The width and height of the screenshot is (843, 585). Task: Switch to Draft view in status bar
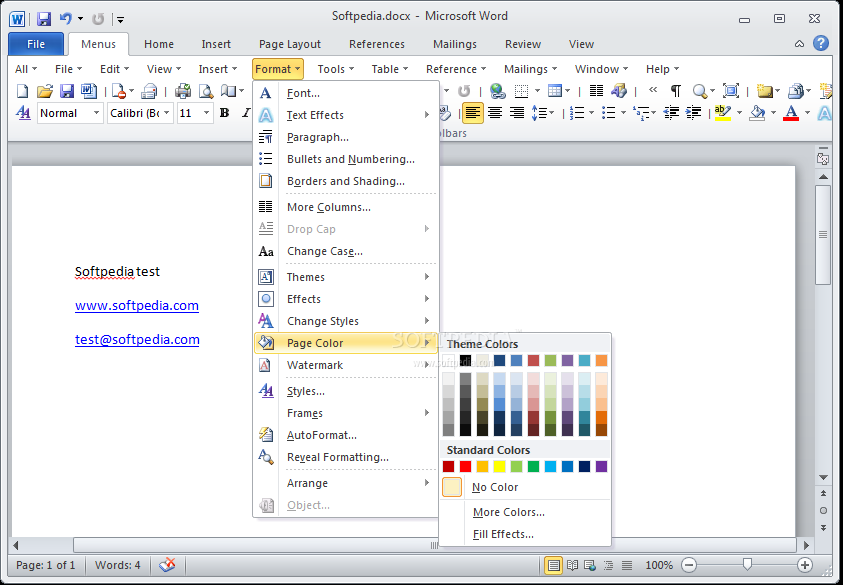pos(627,565)
